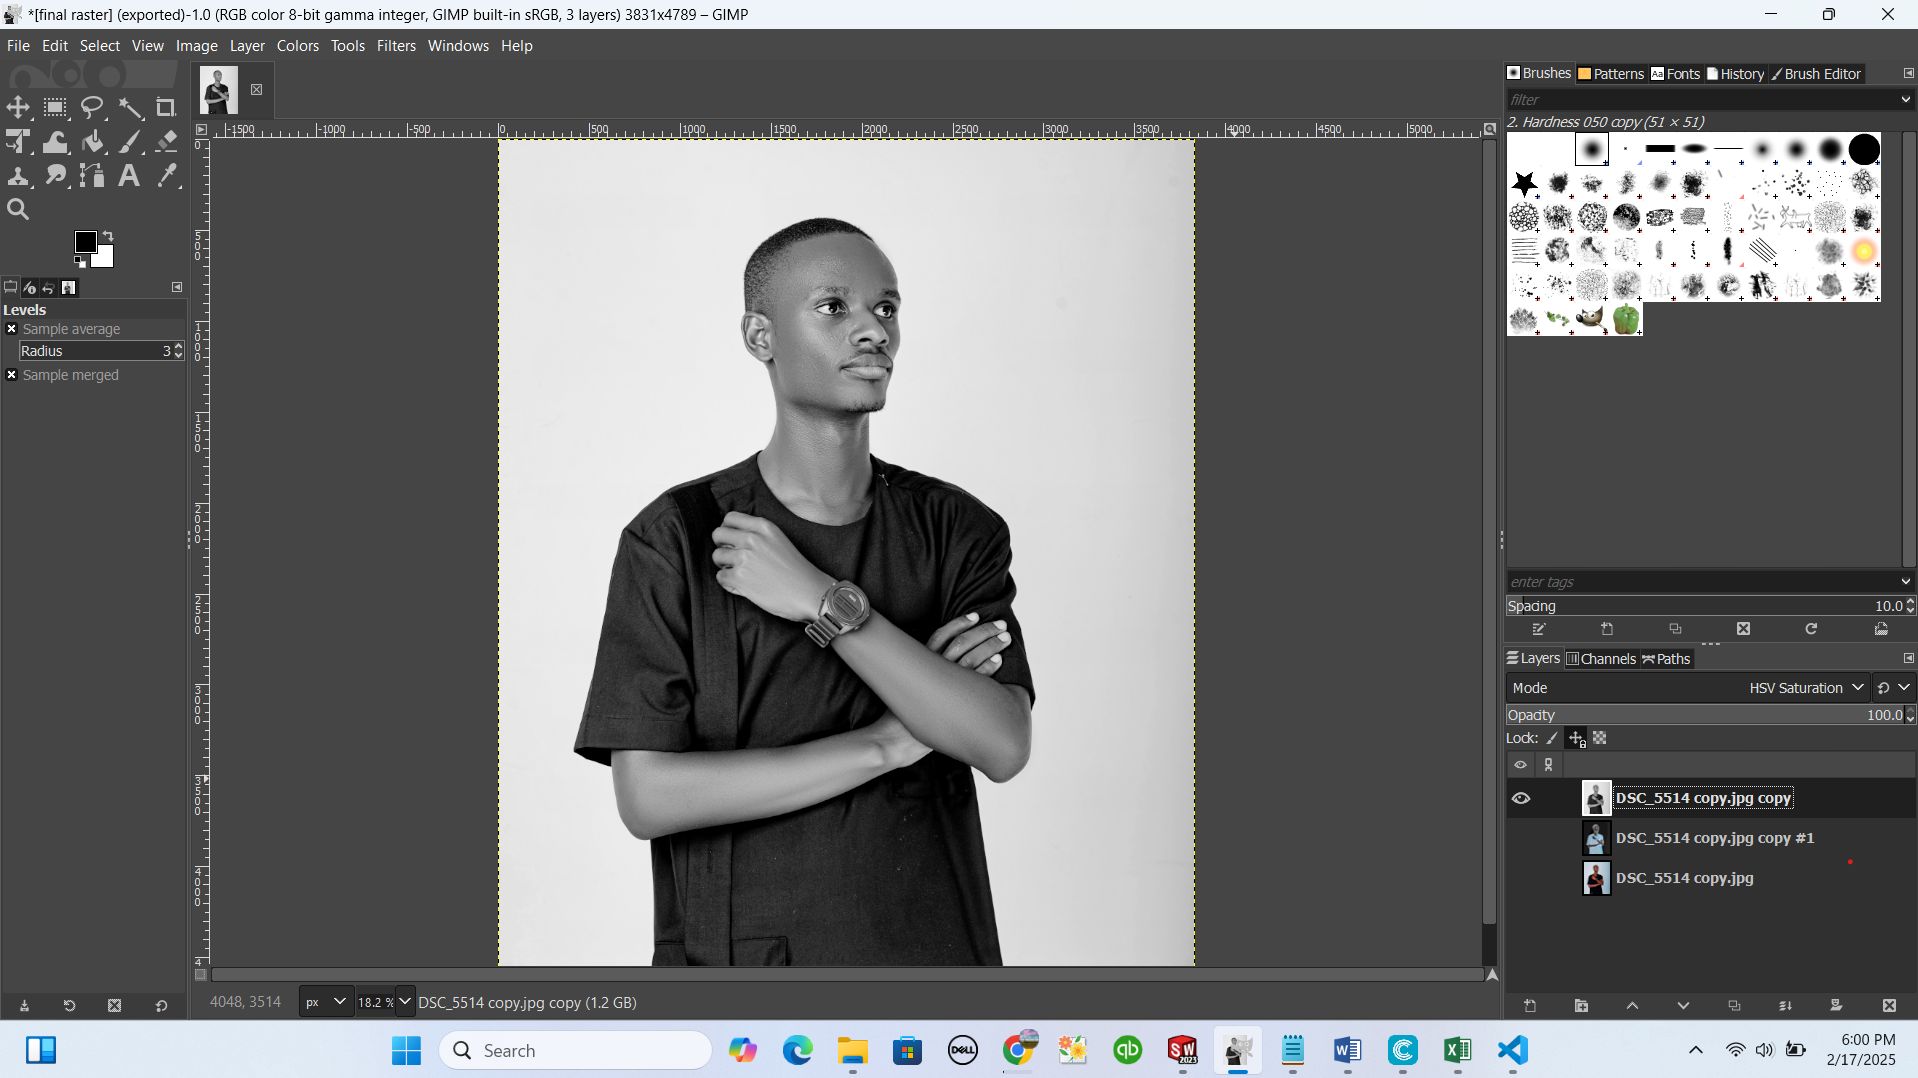Image resolution: width=1918 pixels, height=1078 pixels.
Task: Open the blend mode group switcher dropdown
Action: point(1894,688)
